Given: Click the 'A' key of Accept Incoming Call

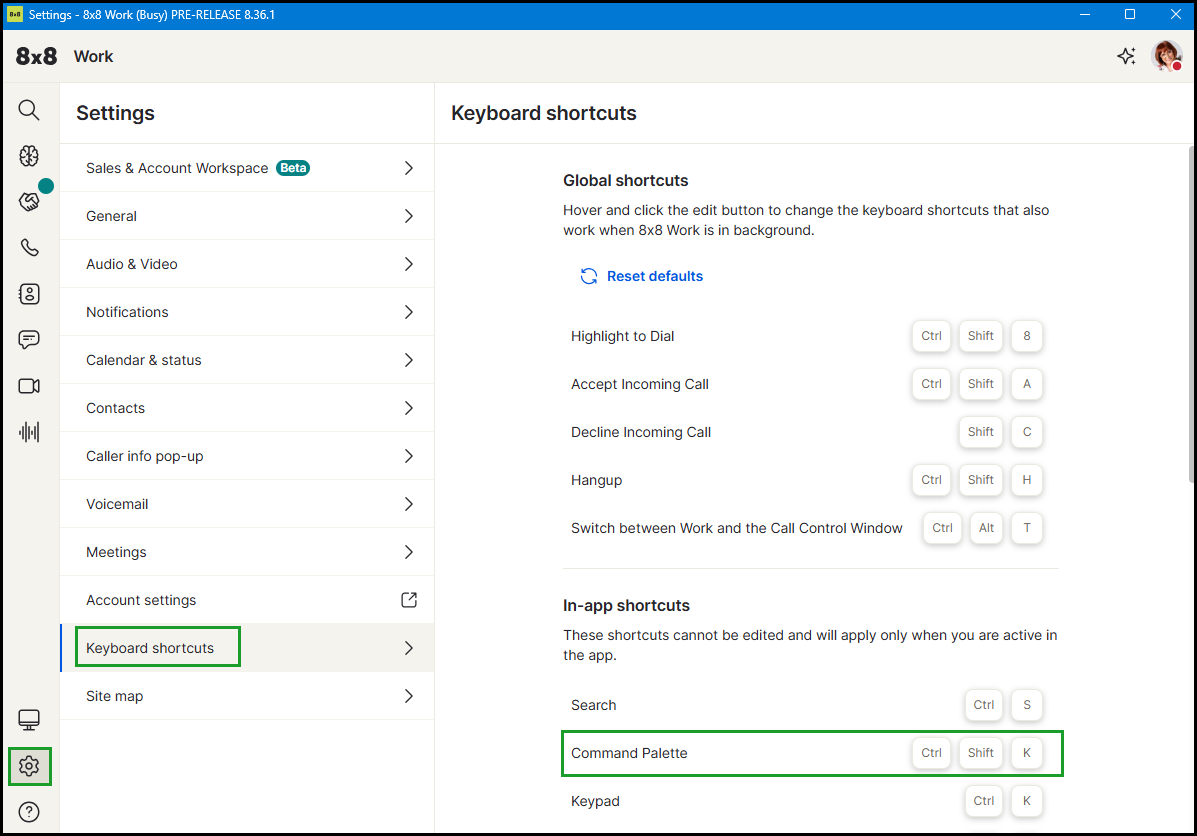Looking at the screenshot, I should (x=1027, y=384).
